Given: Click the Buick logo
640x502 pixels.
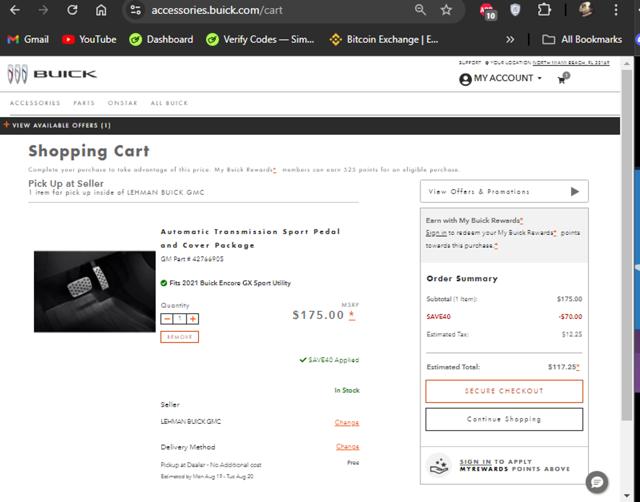Looking at the screenshot, I should tap(52, 74).
